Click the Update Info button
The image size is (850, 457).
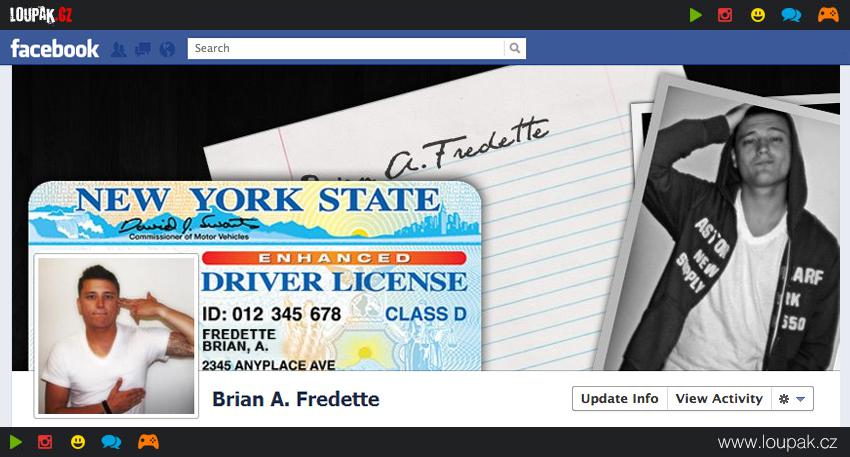click(620, 399)
